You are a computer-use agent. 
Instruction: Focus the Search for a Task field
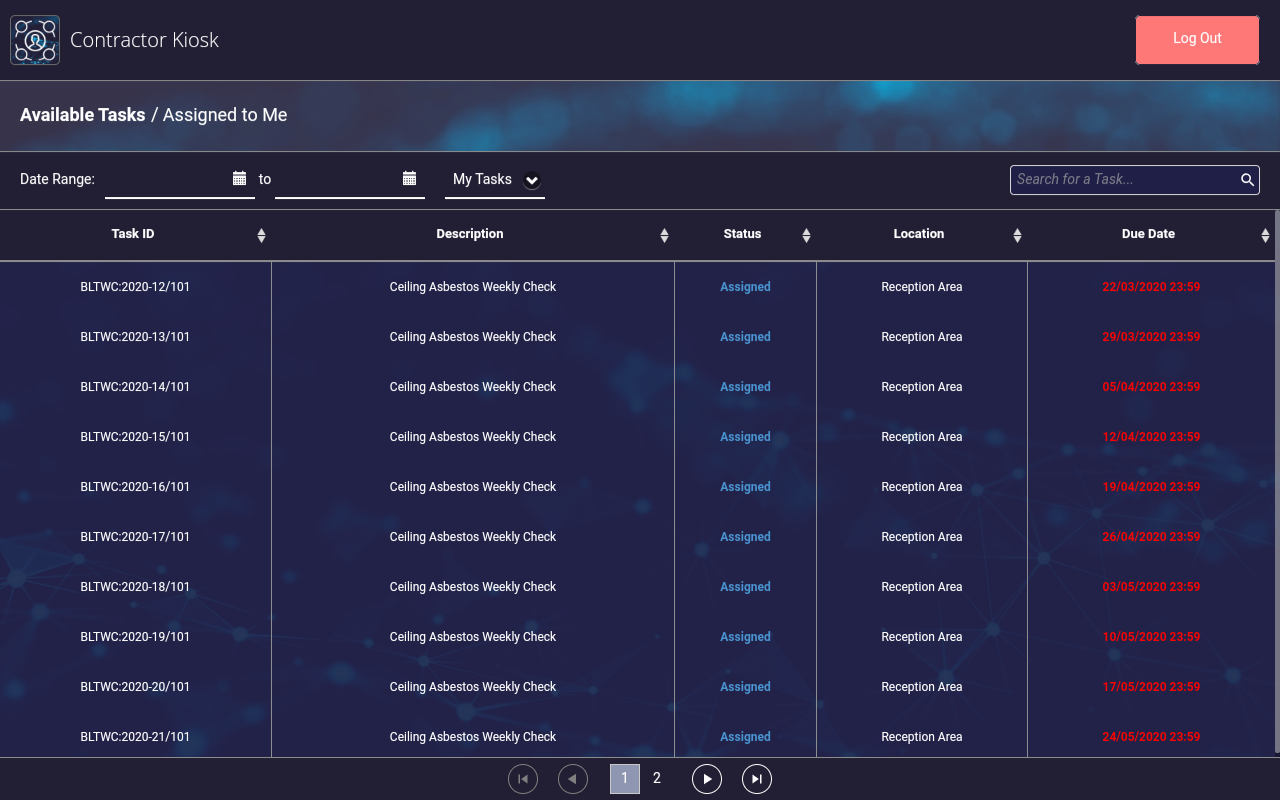[x=1125, y=180]
